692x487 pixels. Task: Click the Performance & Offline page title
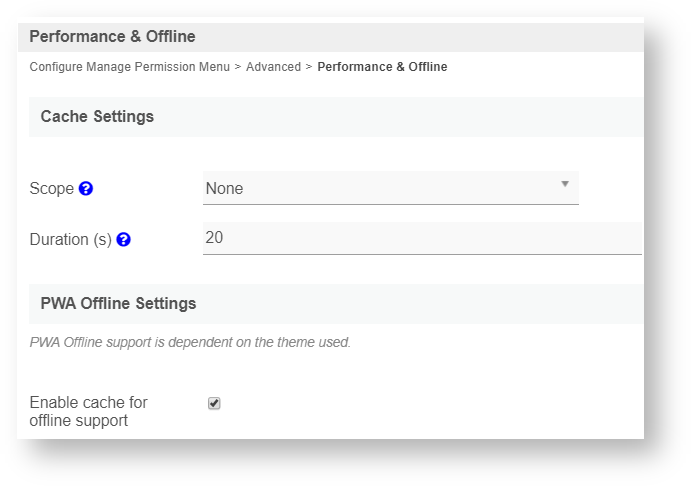[x=112, y=37]
